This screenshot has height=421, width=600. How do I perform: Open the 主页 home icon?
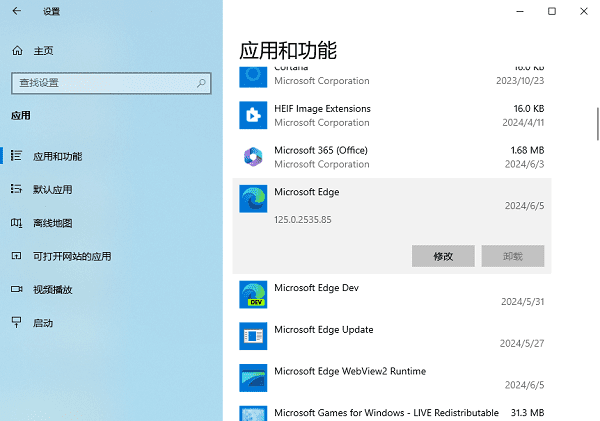click(17, 51)
